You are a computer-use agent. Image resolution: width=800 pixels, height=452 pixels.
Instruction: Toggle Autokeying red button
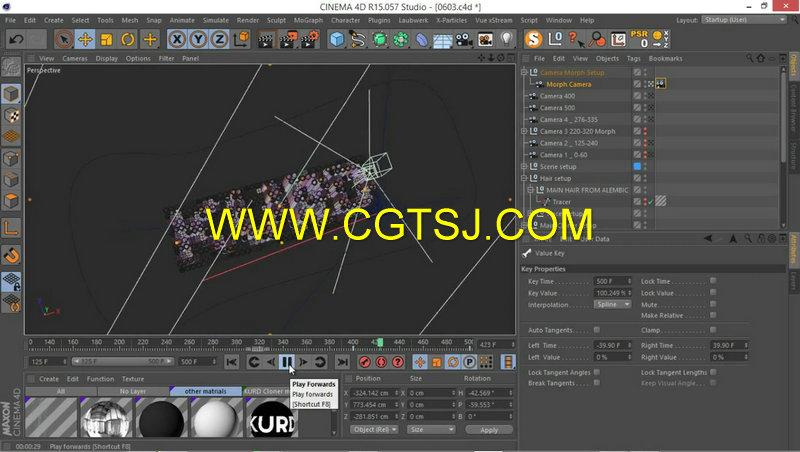coord(381,362)
